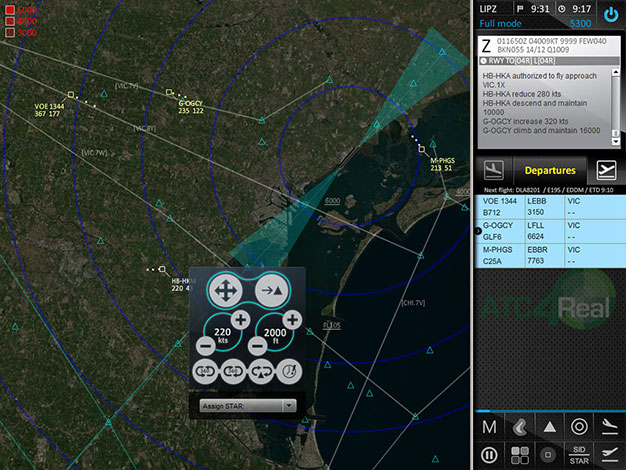Decrease altitude with minus beside 2000 ft
This screenshot has width=626, height=470.
(x=257, y=345)
